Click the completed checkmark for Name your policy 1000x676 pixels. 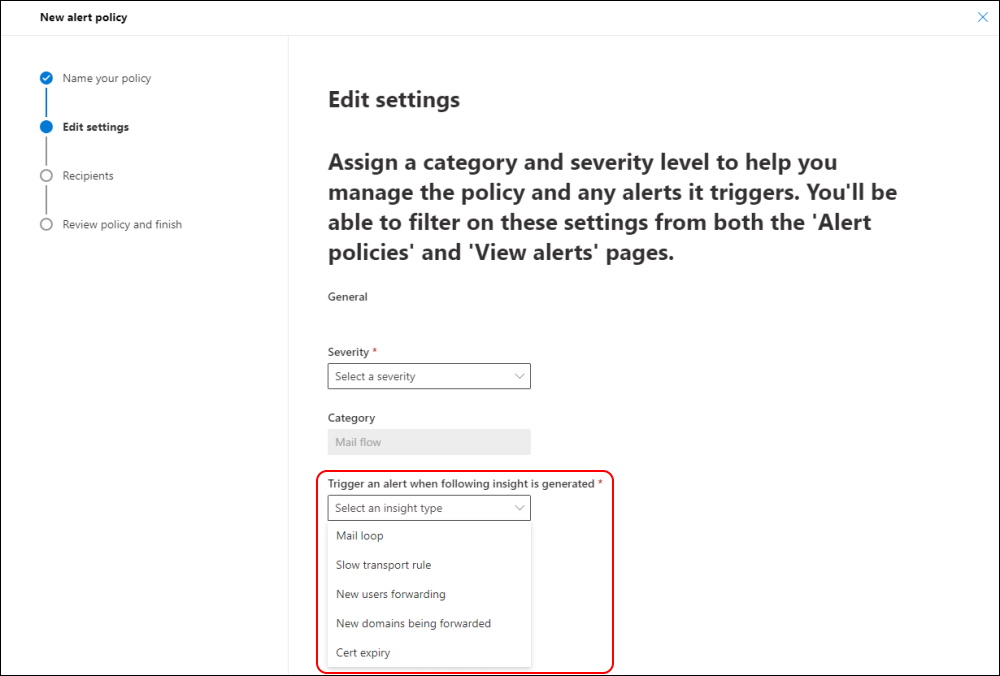tap(46, 78)
